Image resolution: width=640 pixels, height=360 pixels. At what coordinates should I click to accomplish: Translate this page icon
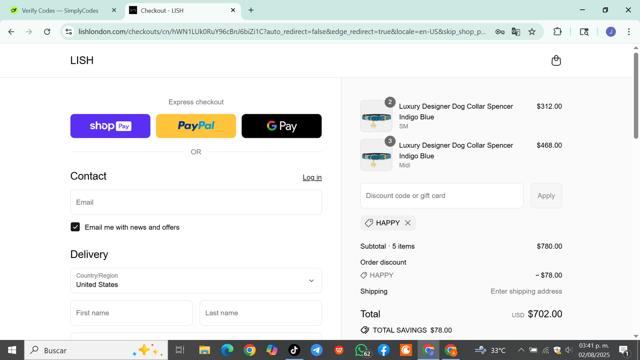[516, 31]
